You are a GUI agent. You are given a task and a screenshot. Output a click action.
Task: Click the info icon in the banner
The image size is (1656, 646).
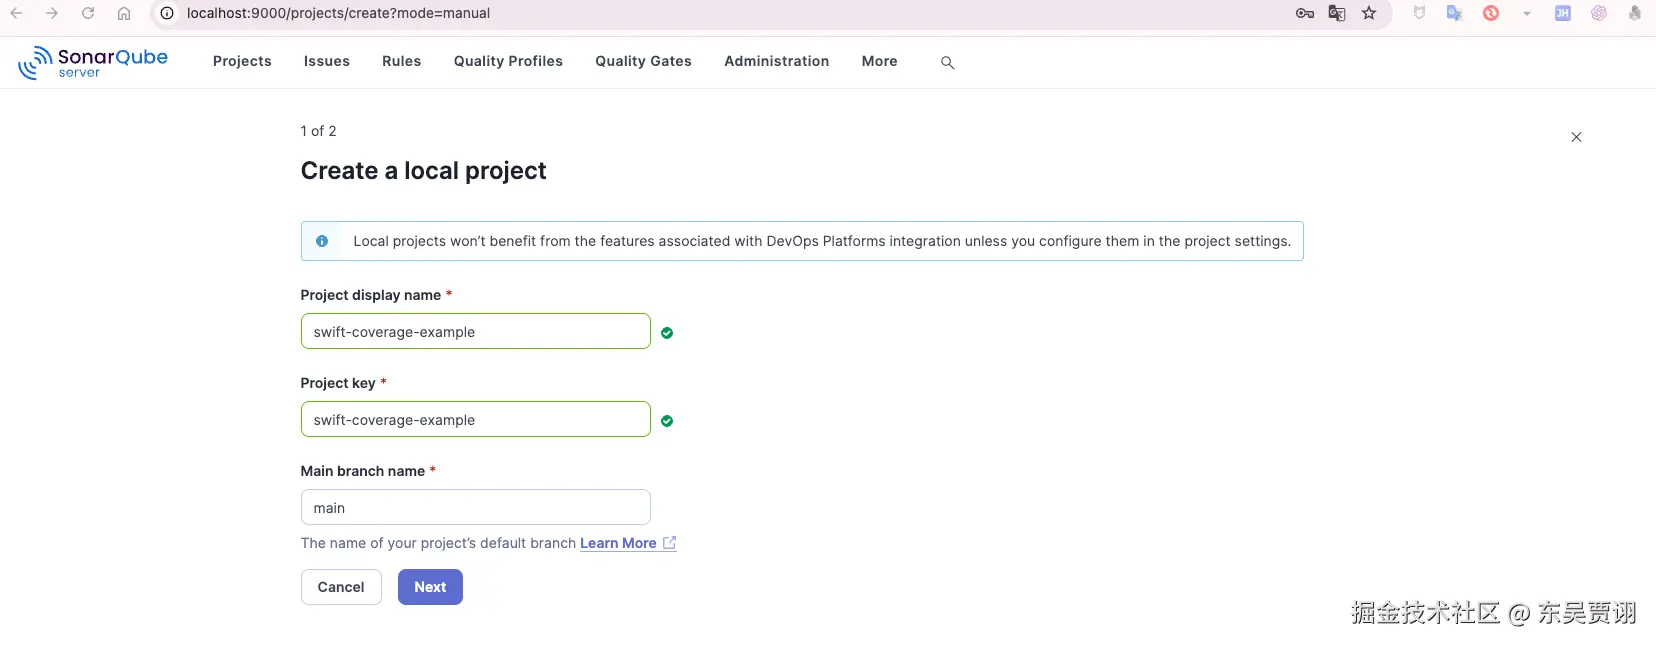pos(322,241)
